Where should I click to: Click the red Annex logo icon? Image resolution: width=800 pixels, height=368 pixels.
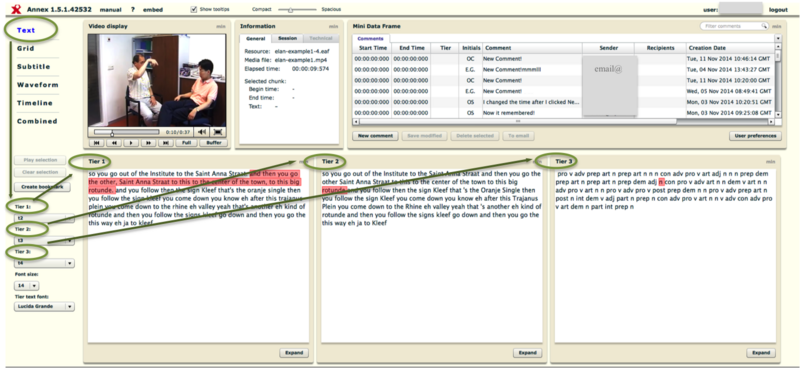(x=16, y=9)
